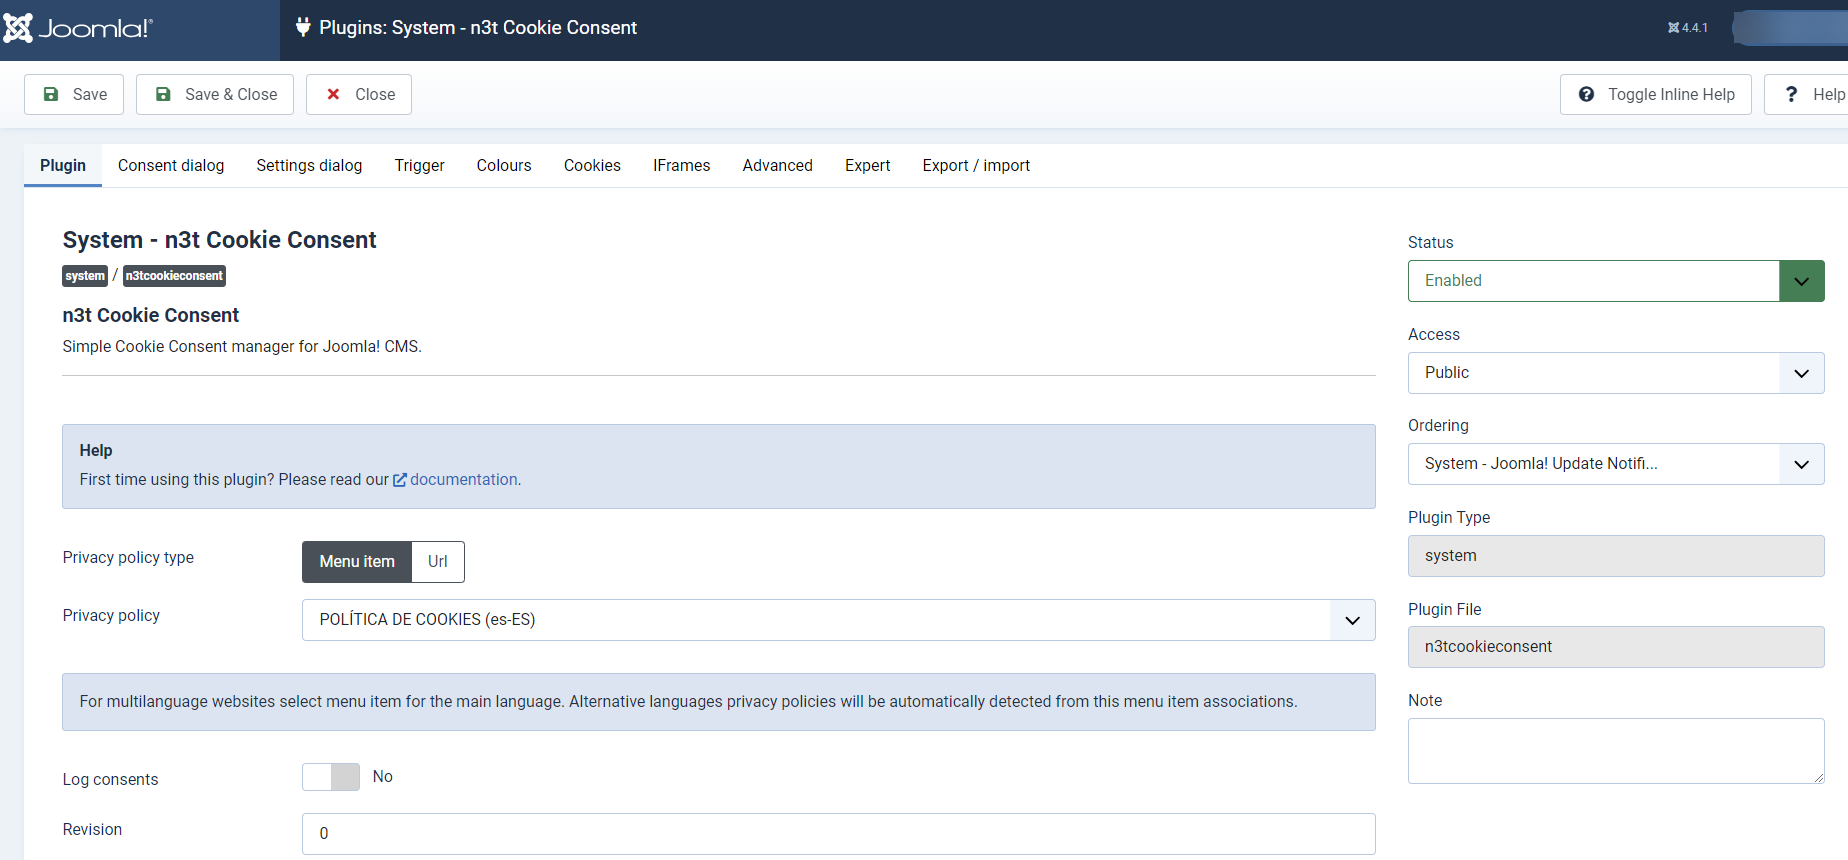Select Menu item privacy policy type
Image resolution: width=1848 pixels, height=860 pixels.
click(357, 562)
